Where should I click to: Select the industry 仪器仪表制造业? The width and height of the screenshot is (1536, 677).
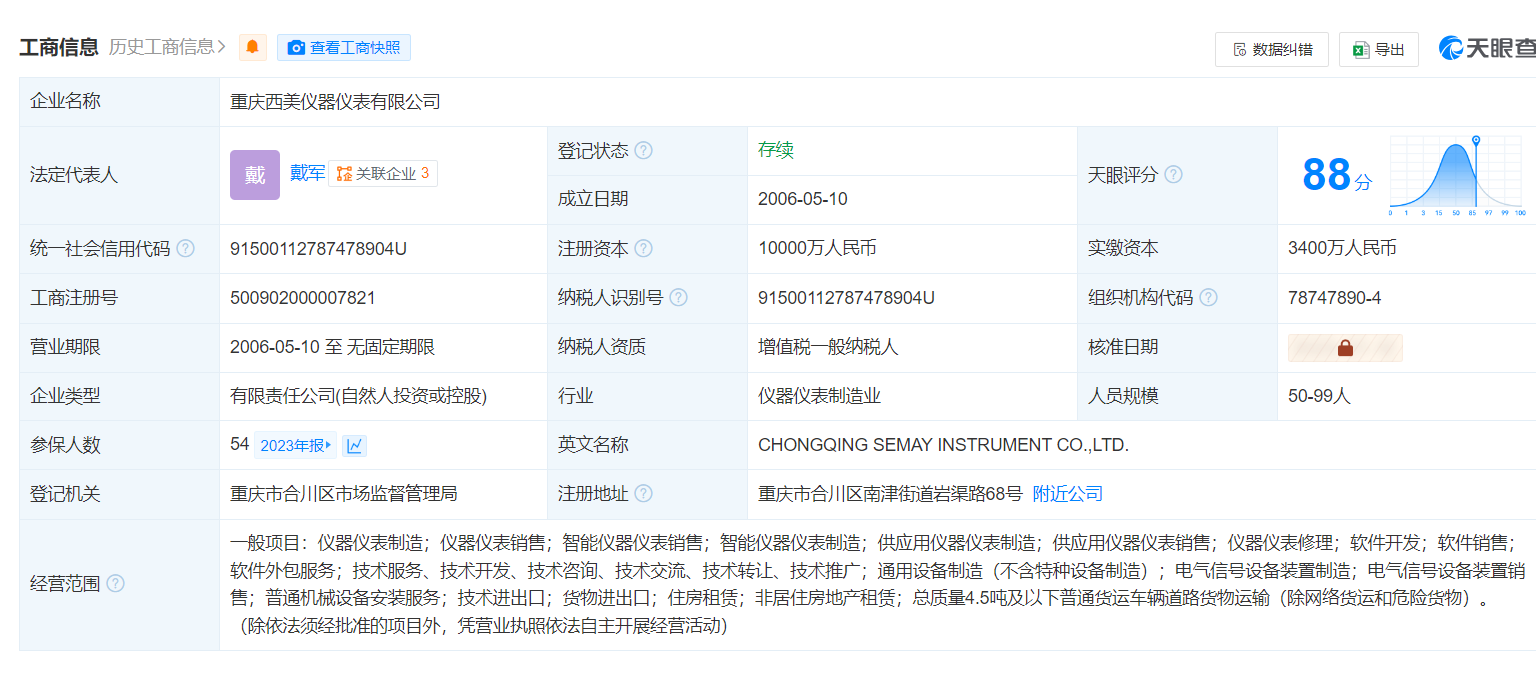click(x=819, y=396)
